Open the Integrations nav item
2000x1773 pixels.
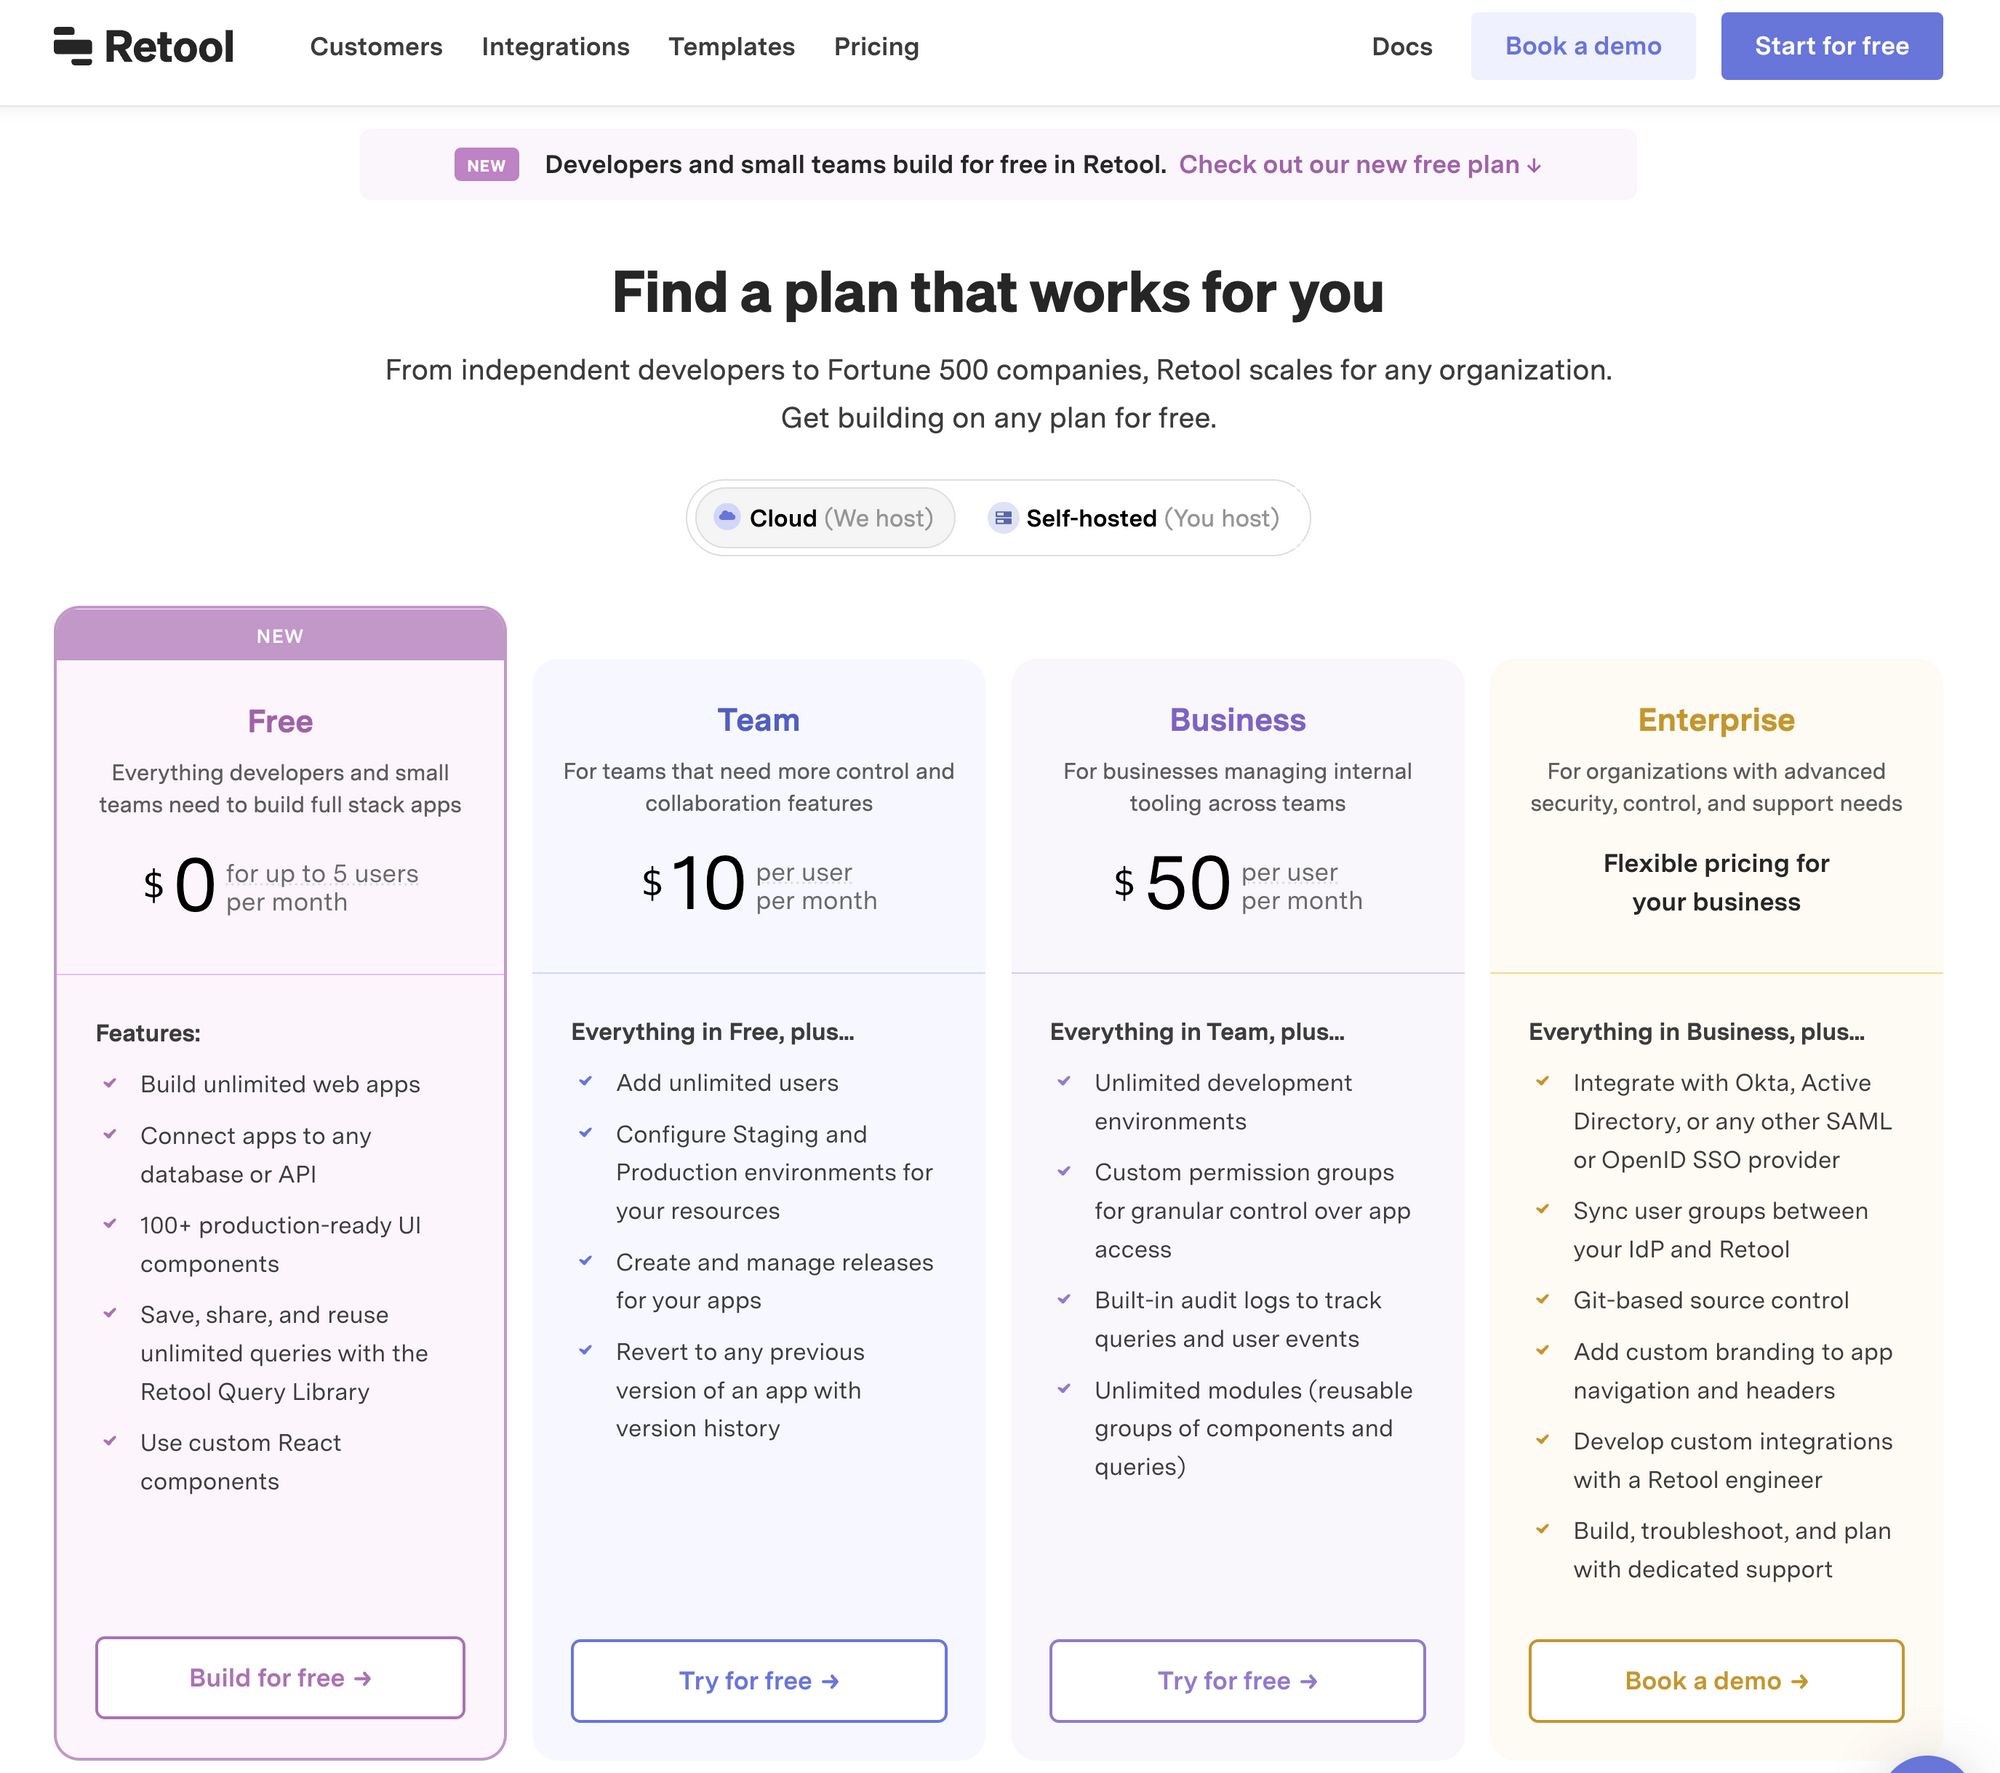coord(555,47)
